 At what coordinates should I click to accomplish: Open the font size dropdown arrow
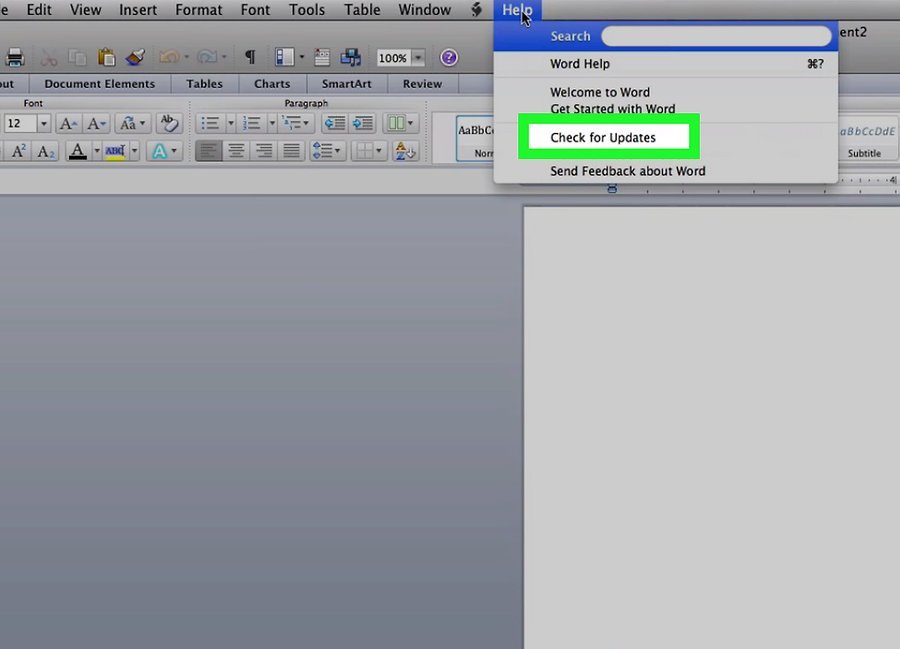(x=43, y=123)
